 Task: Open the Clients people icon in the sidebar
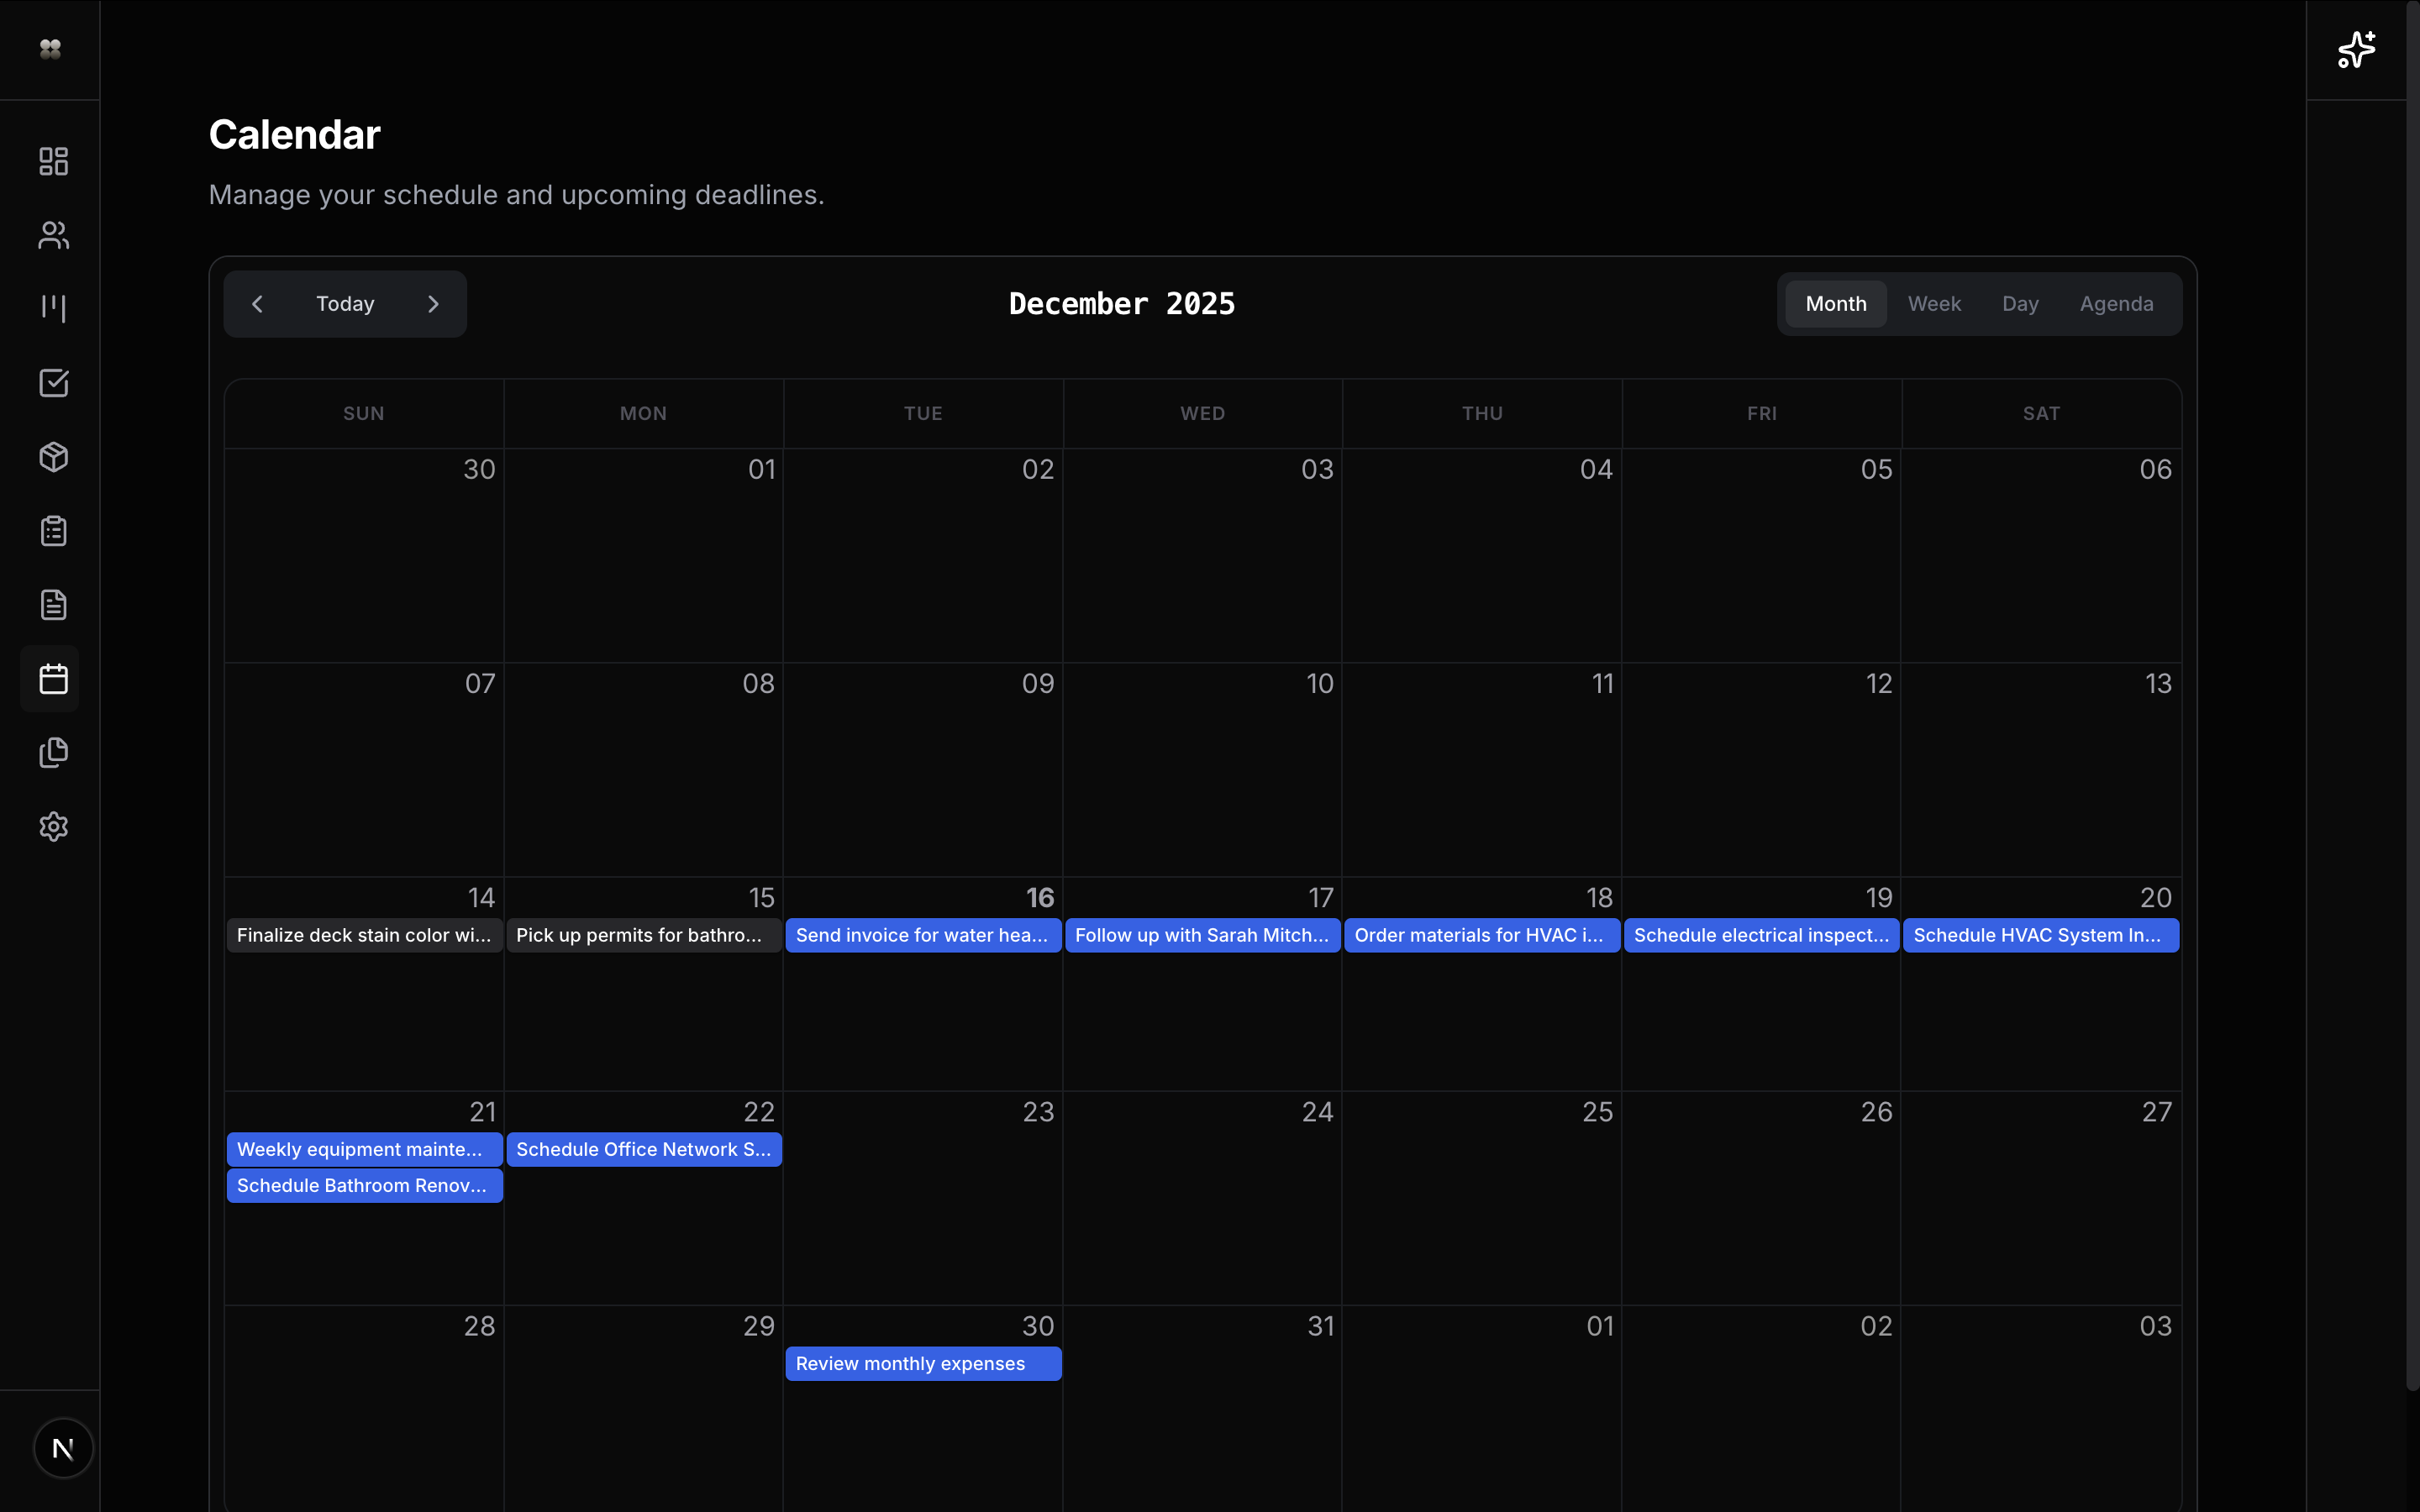tap(52, 235)
